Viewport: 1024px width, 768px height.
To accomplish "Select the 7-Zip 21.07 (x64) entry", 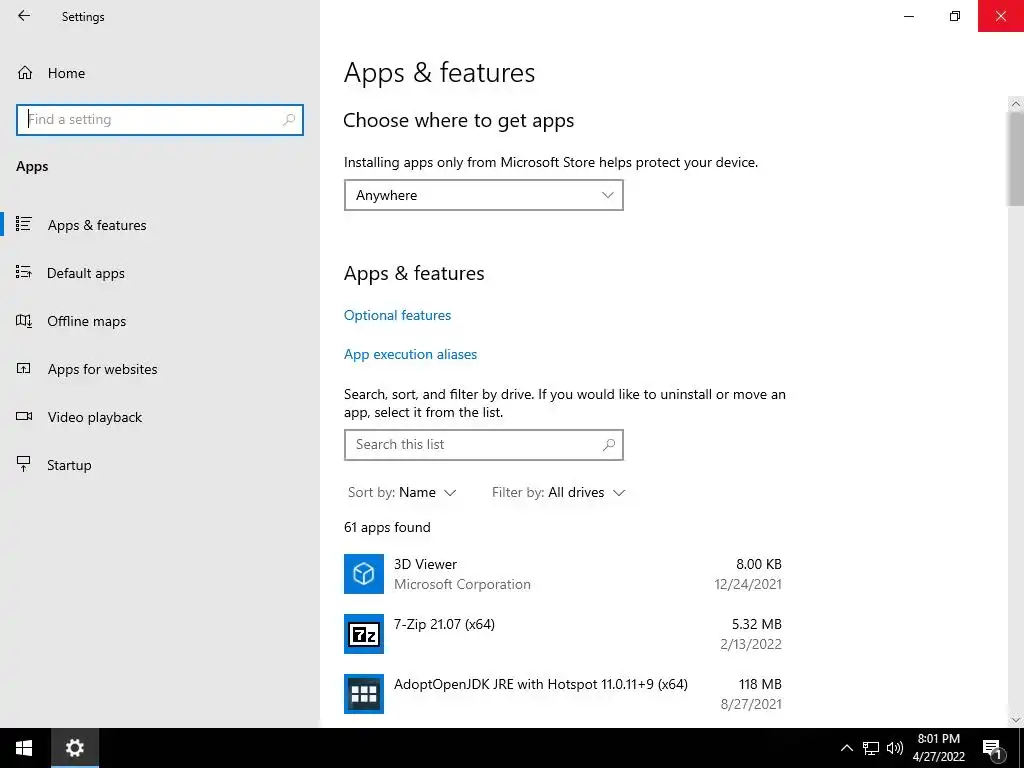I will [x=563, y=634].
